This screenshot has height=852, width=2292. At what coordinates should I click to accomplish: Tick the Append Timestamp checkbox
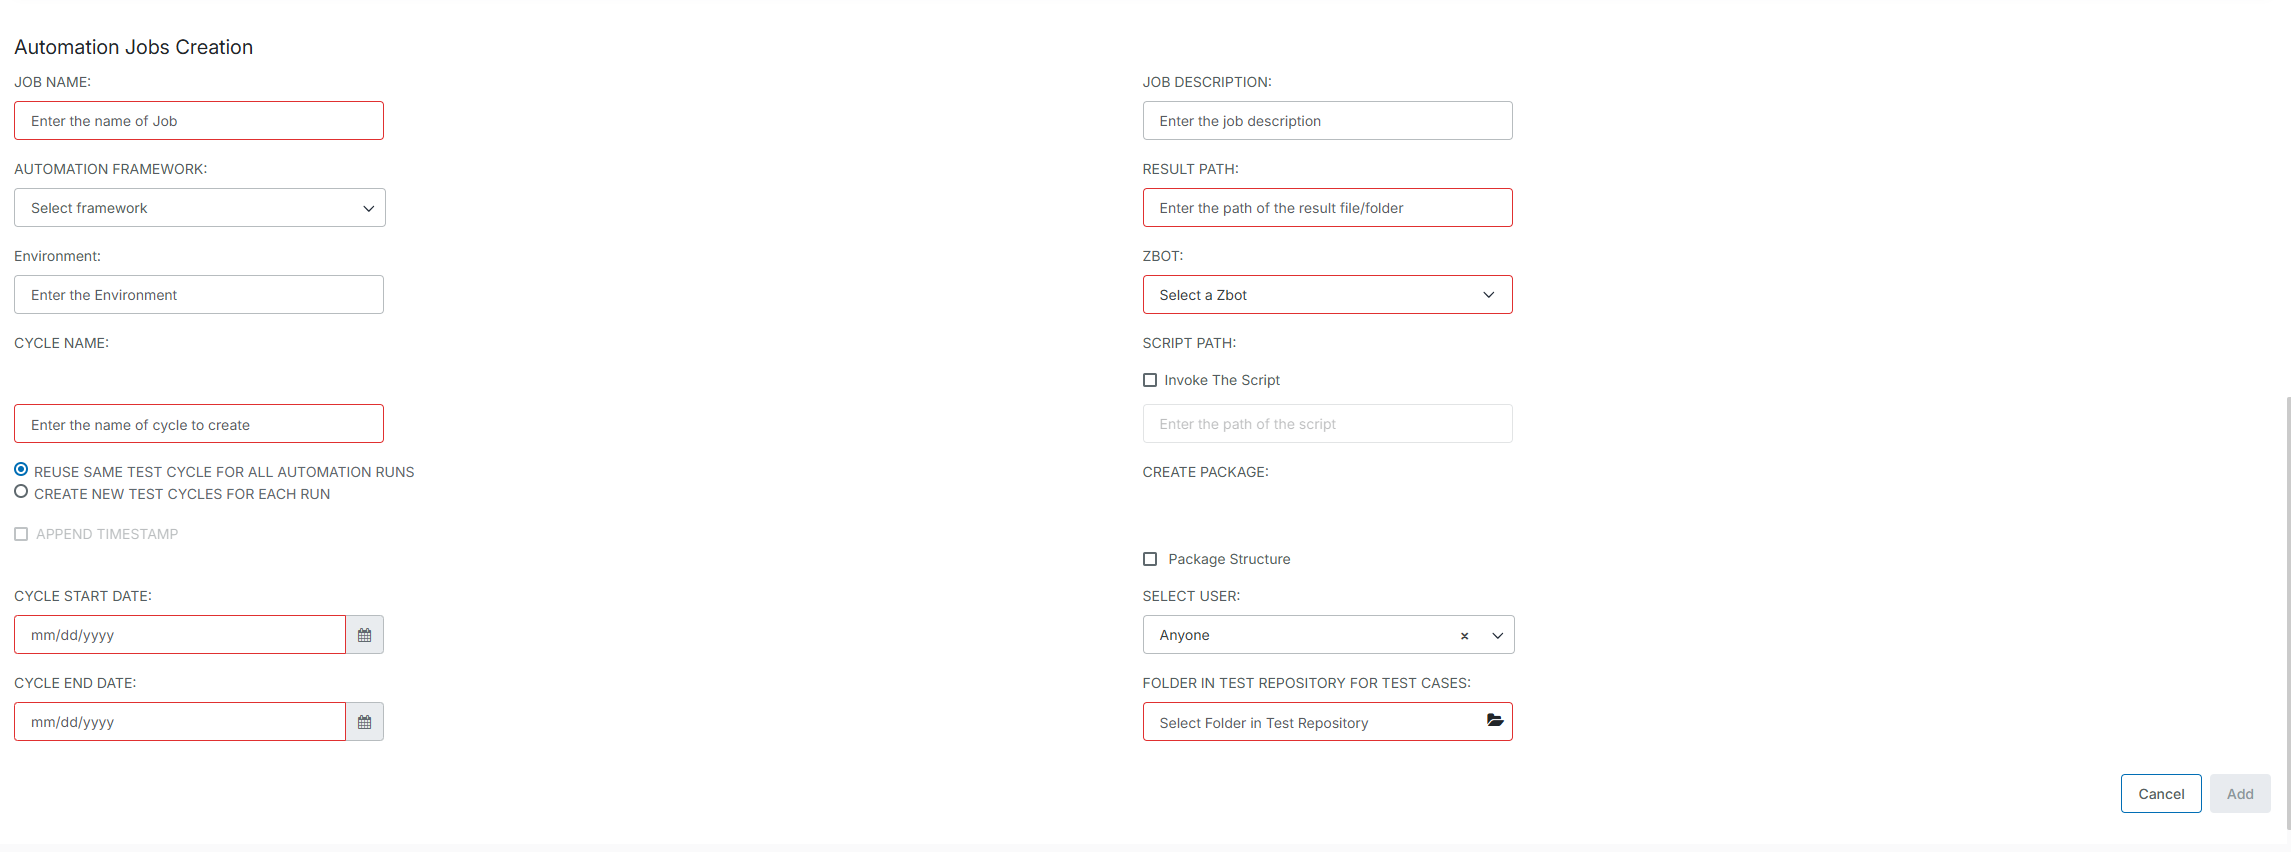(21, 534)
